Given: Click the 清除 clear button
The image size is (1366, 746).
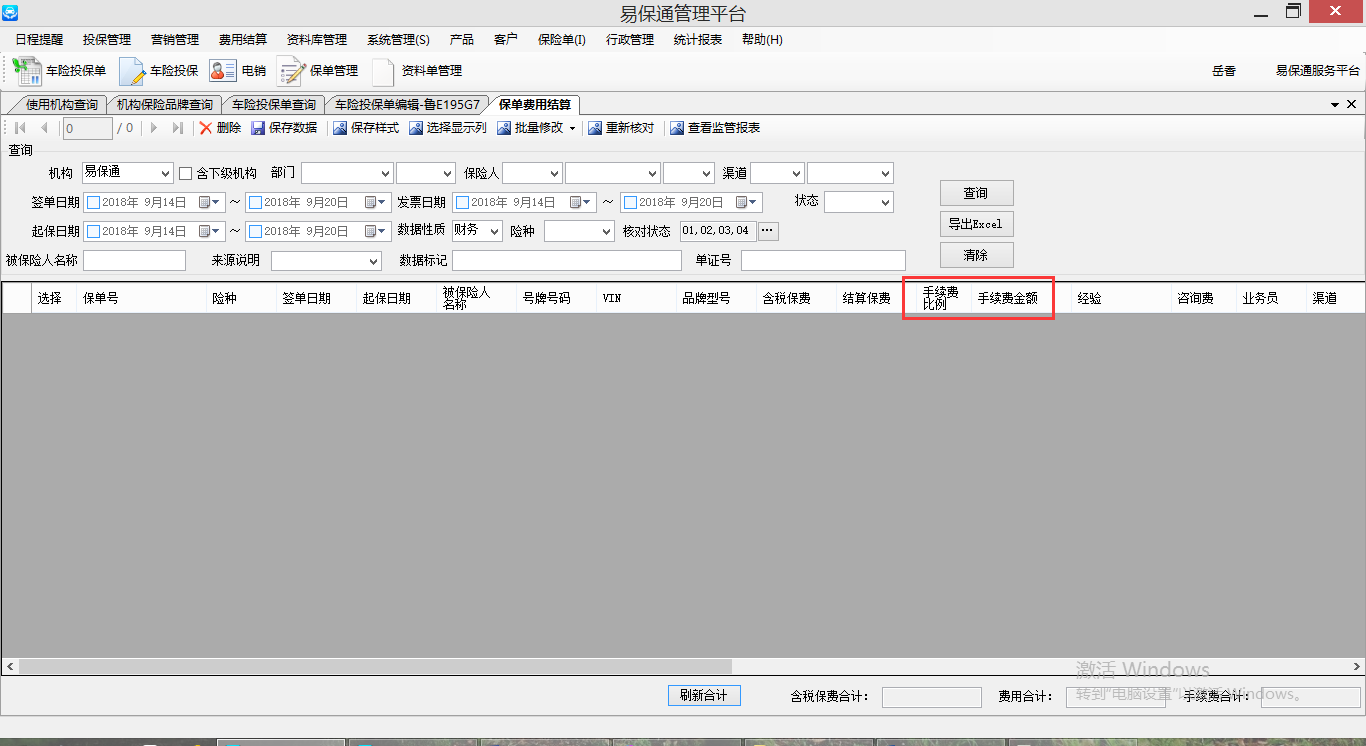Looking at the screenshot, I should (976, 255).
